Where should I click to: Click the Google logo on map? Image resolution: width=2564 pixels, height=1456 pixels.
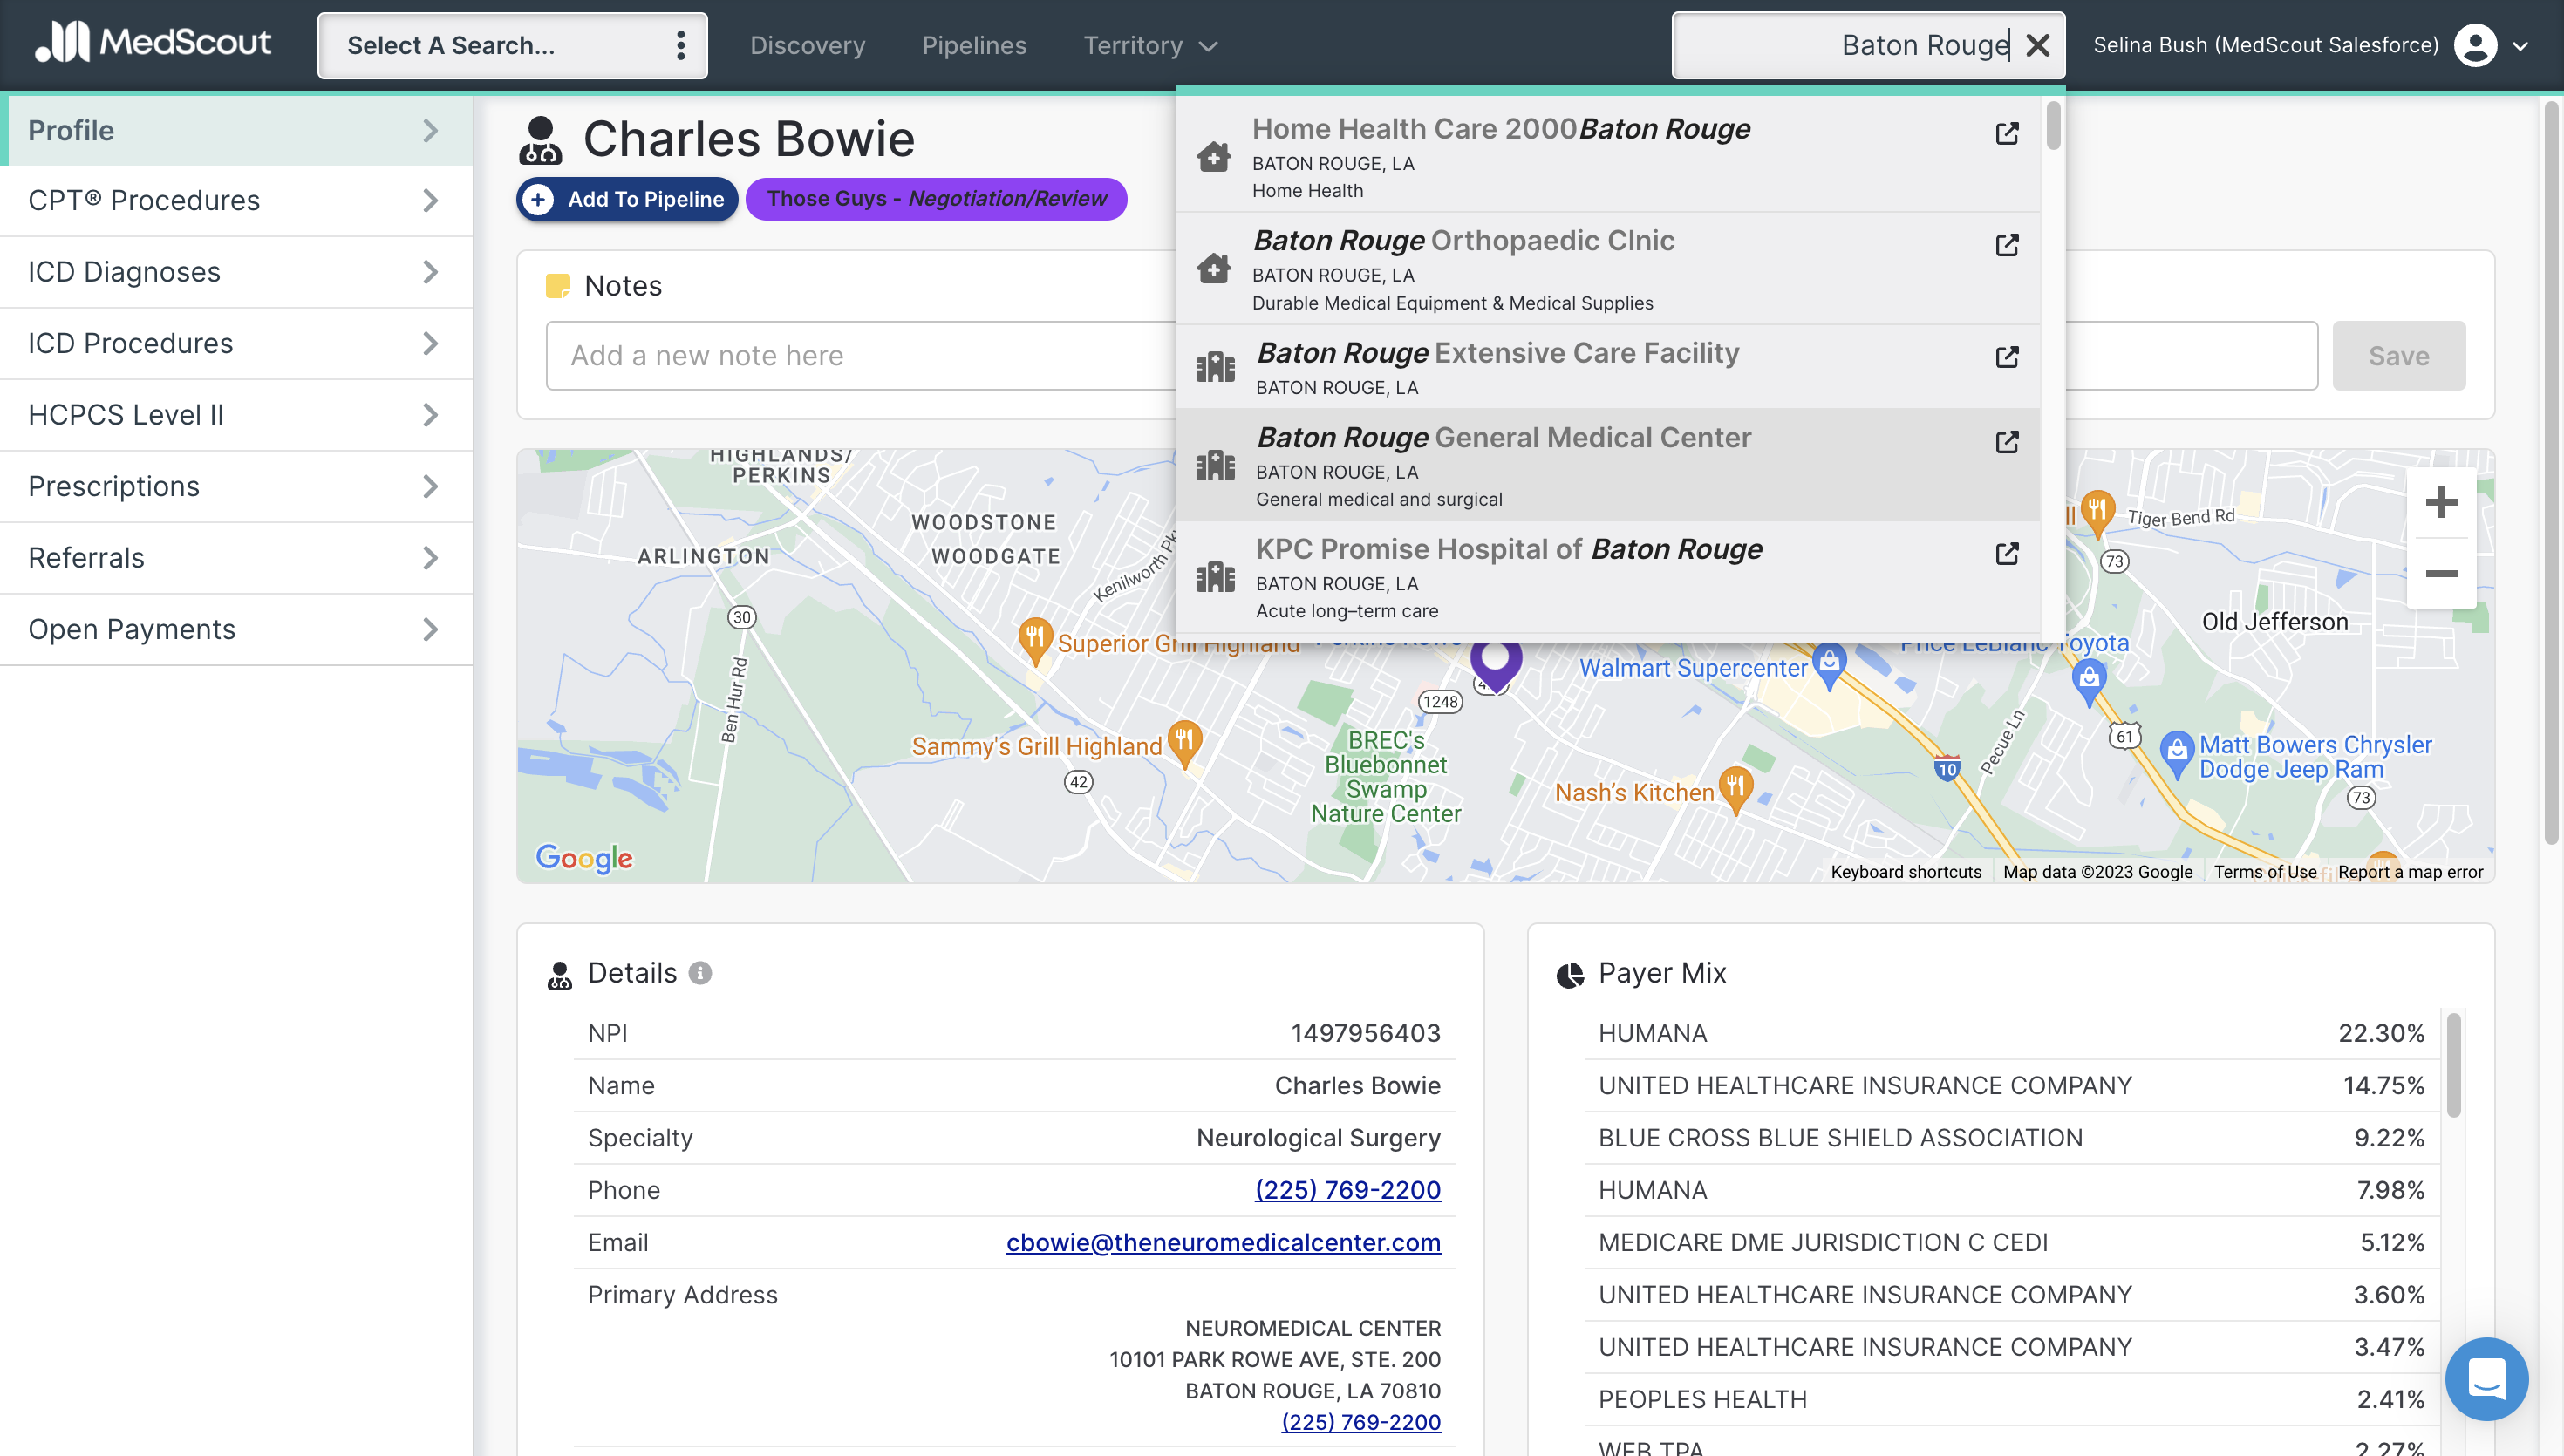point(584,857)
